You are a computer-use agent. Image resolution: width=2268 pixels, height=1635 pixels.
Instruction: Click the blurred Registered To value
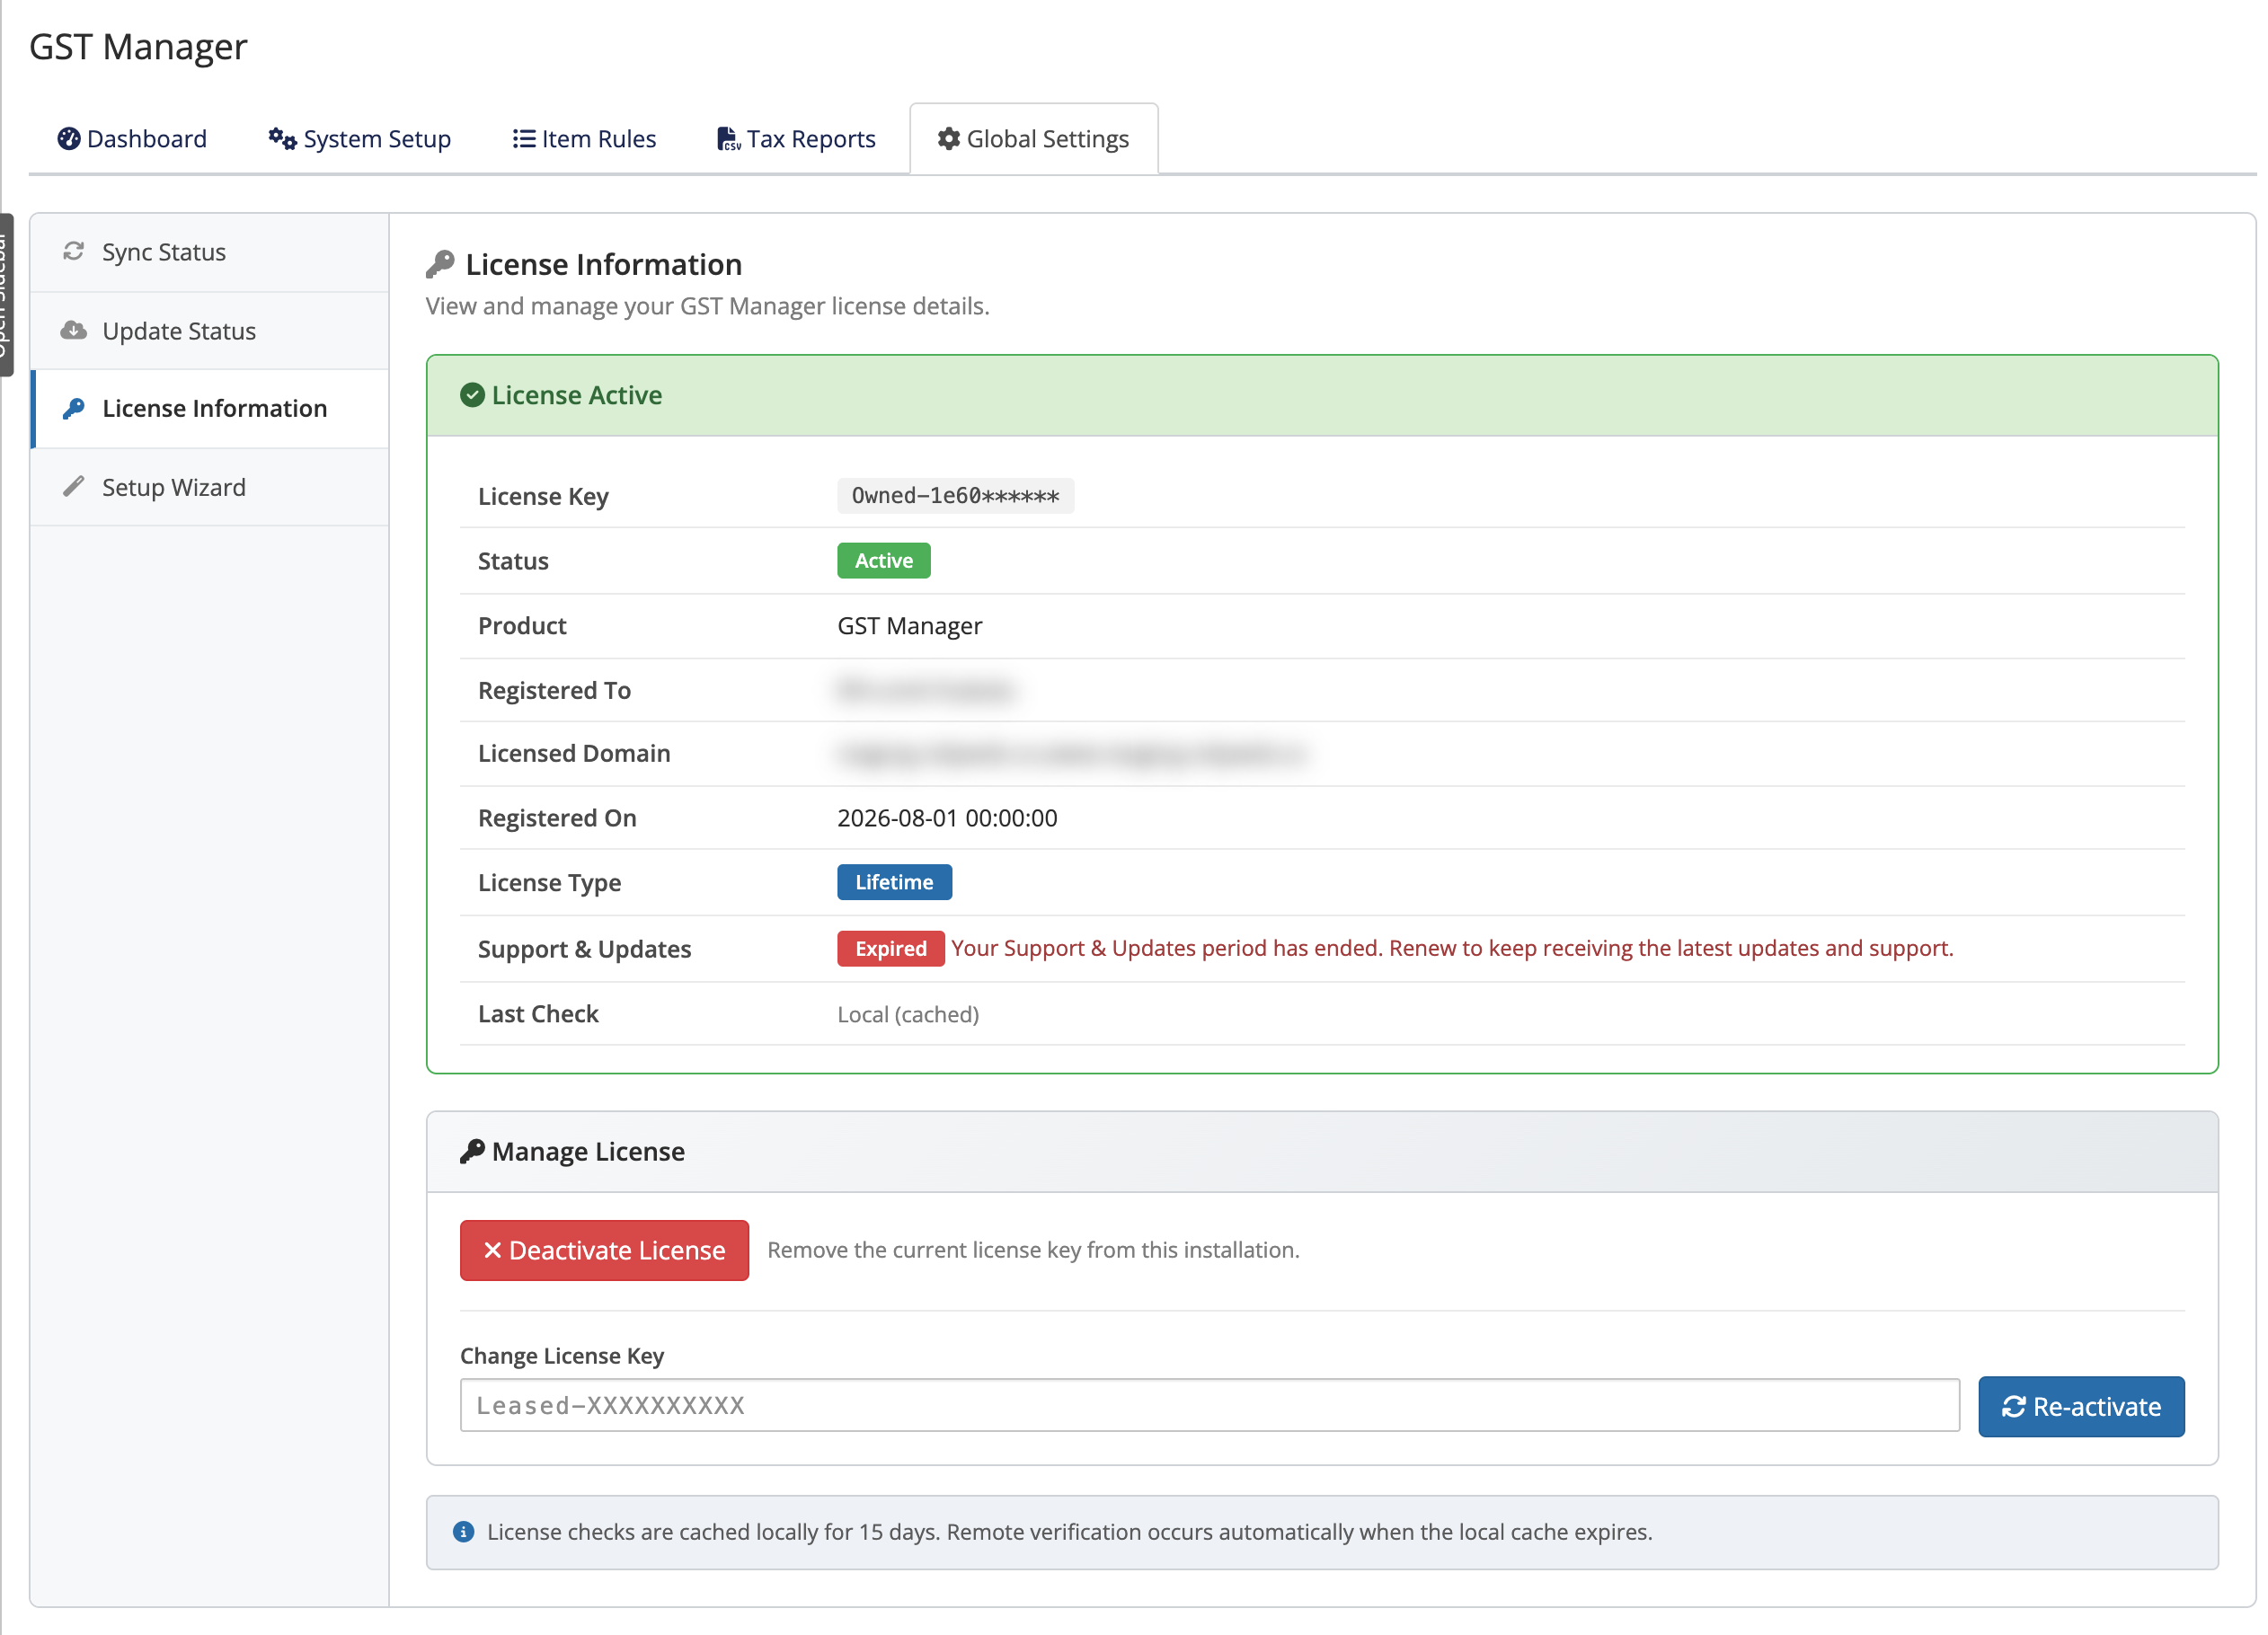(x=925, y=690)
